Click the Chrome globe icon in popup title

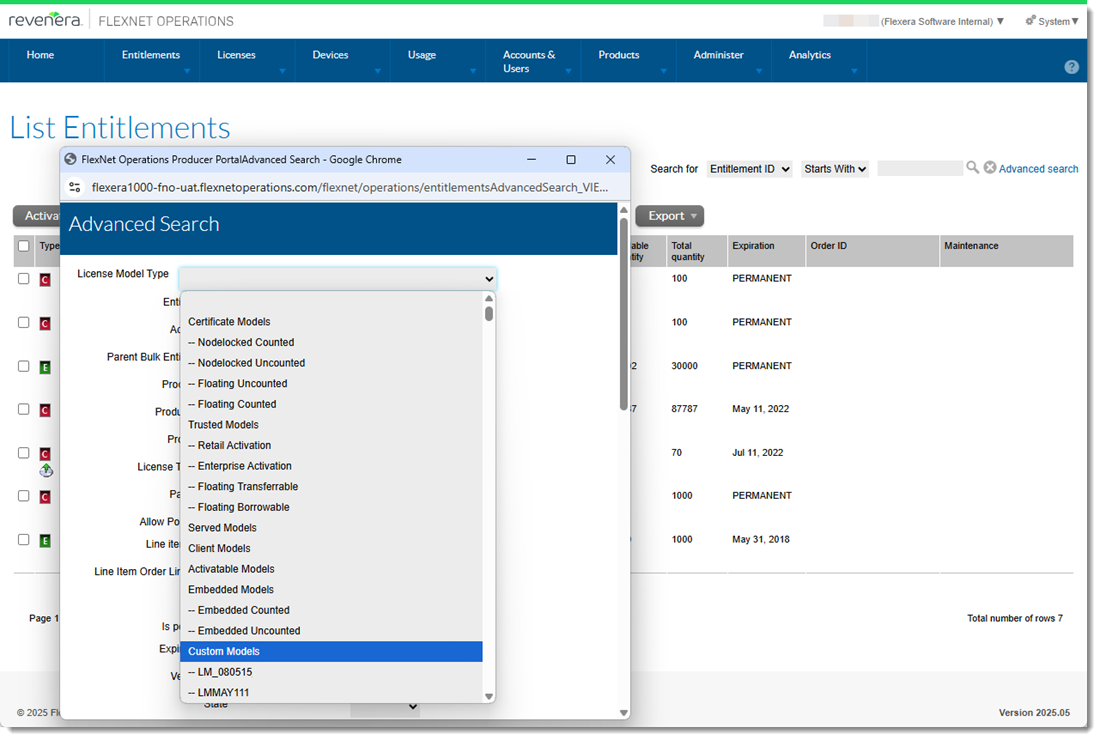[70, 159]
